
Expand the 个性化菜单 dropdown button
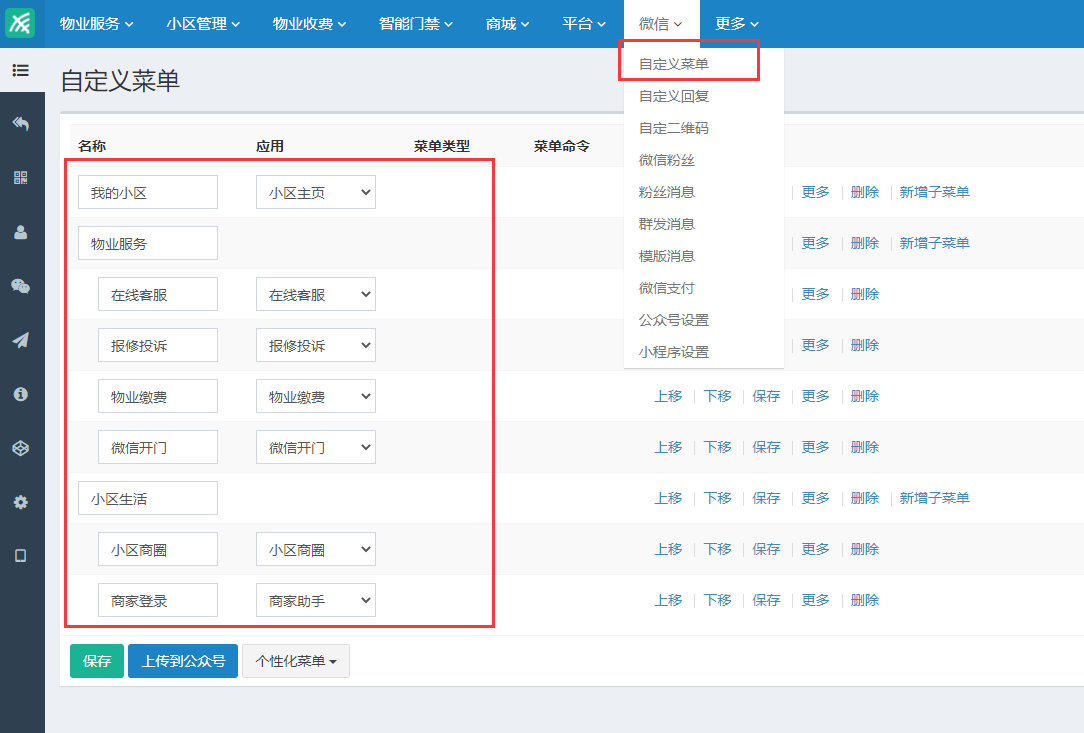[295, 661]
